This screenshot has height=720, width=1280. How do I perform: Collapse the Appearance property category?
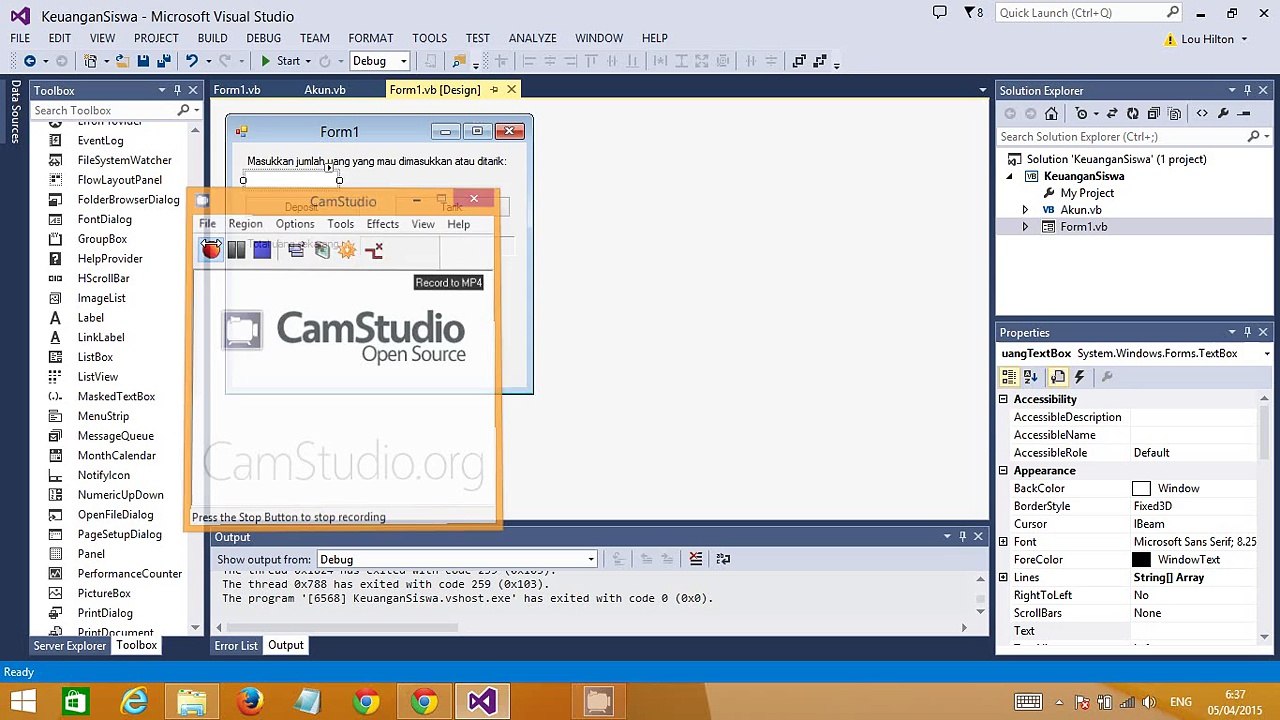click(x=1003, y=470)
